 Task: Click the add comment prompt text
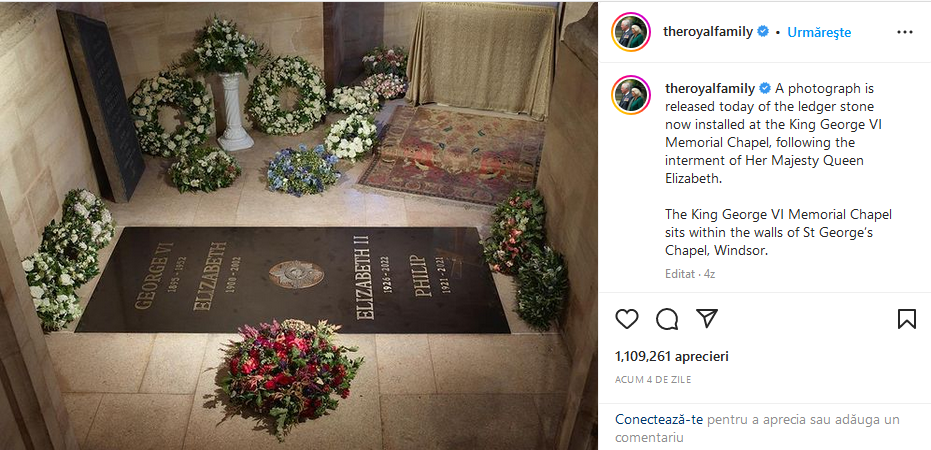pyautogui.click(x=758, y=429)
